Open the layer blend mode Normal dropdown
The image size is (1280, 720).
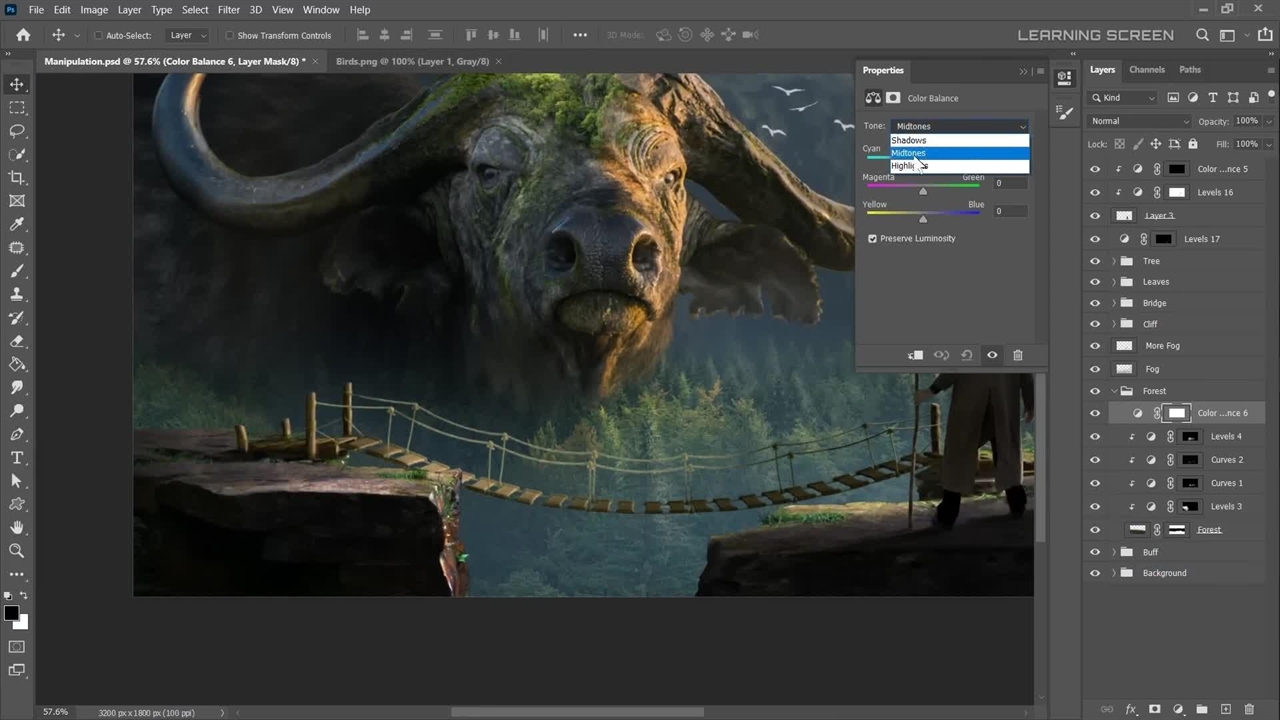click(1139, 121)
